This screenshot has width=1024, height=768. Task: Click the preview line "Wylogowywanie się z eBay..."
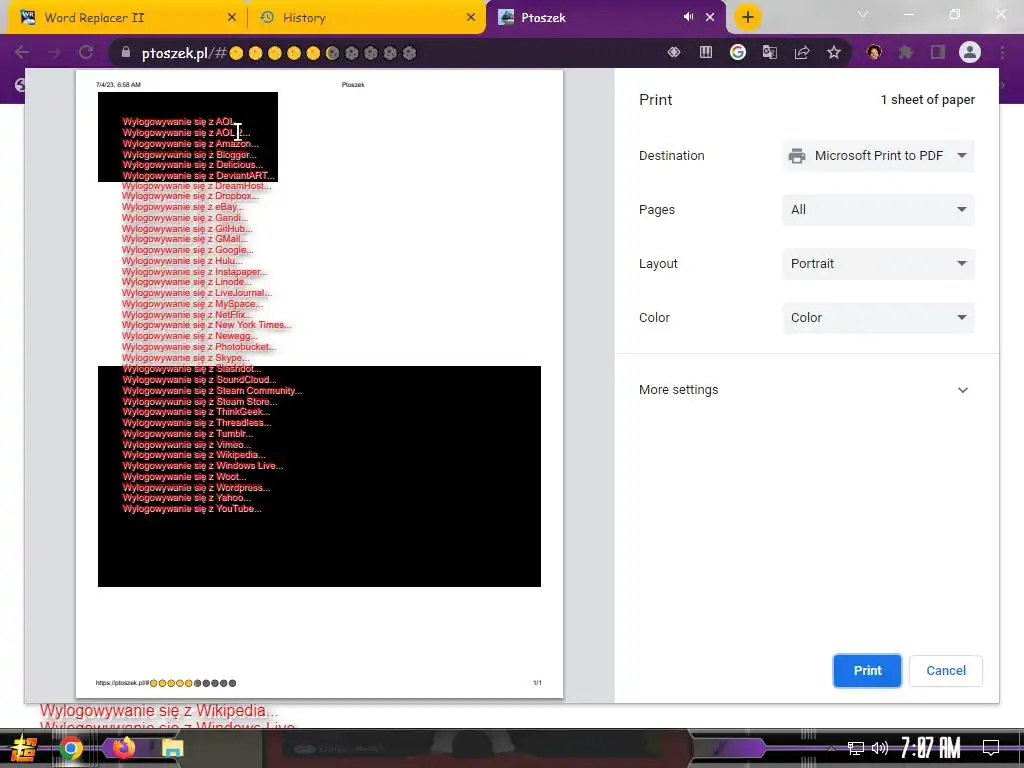[183, 207]
